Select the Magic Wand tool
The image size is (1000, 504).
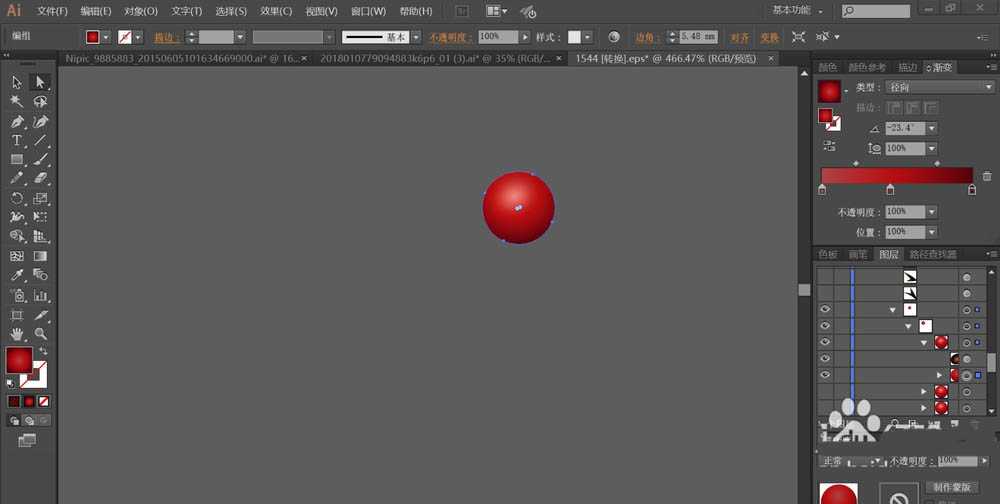click(17, 101)
